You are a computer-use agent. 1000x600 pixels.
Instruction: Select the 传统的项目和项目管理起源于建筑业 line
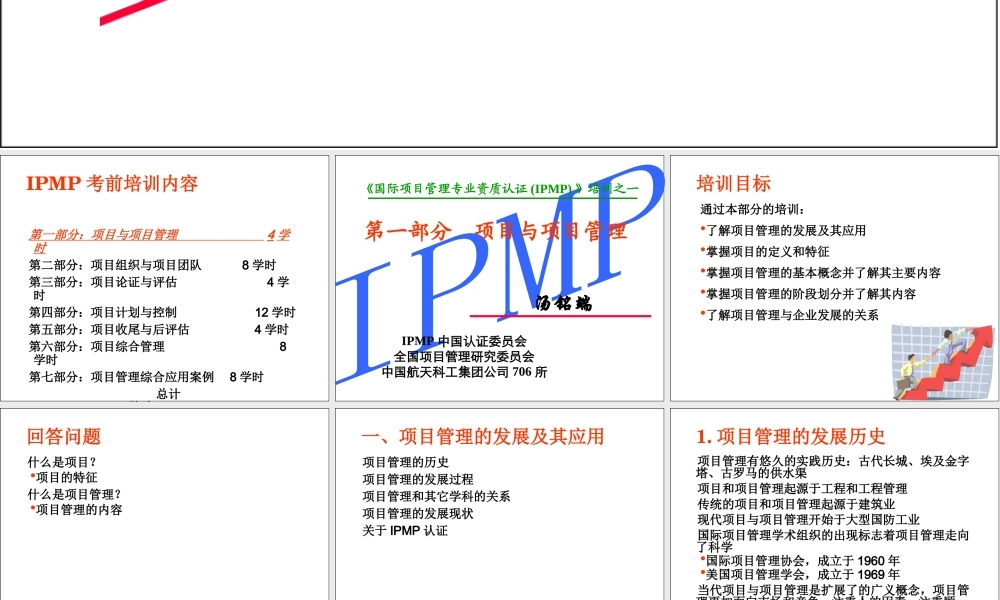coord(796,504)
